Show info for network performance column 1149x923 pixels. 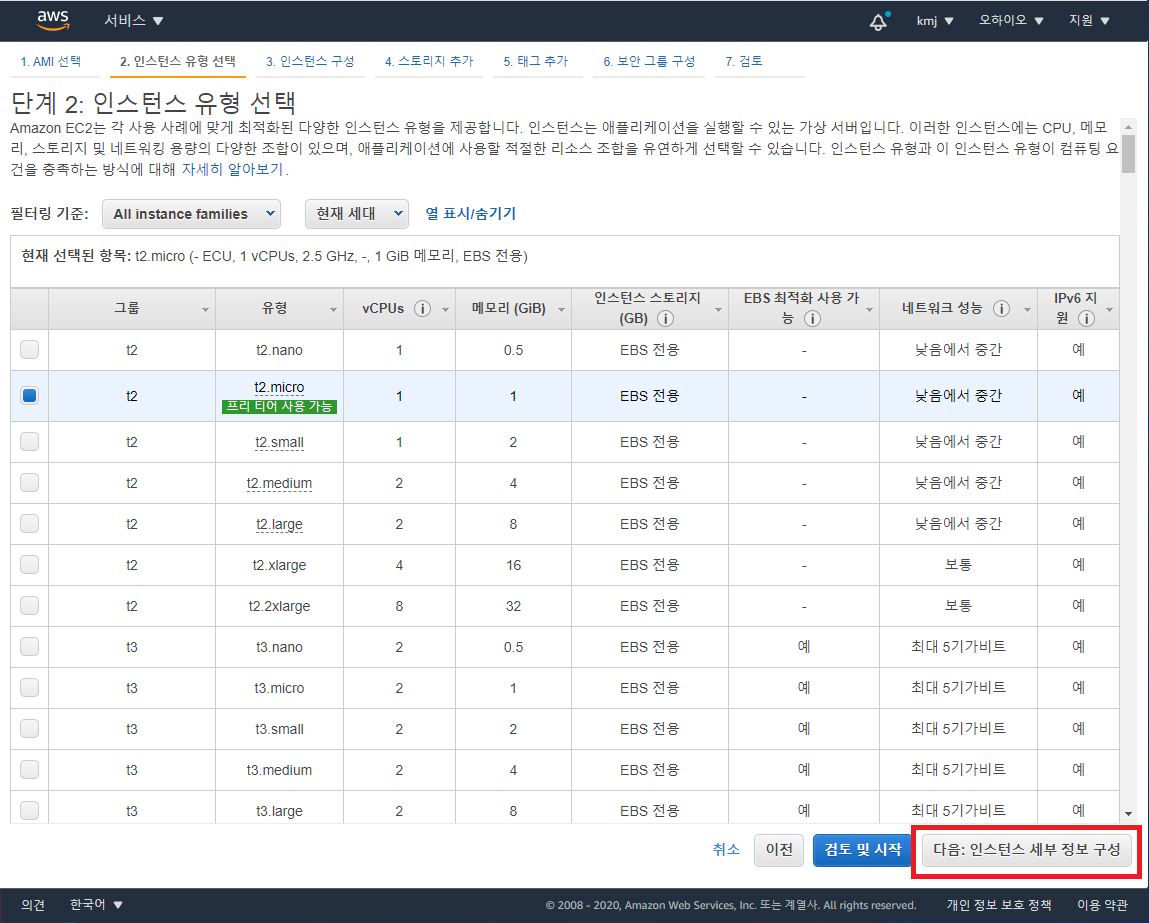[1001, 308]
